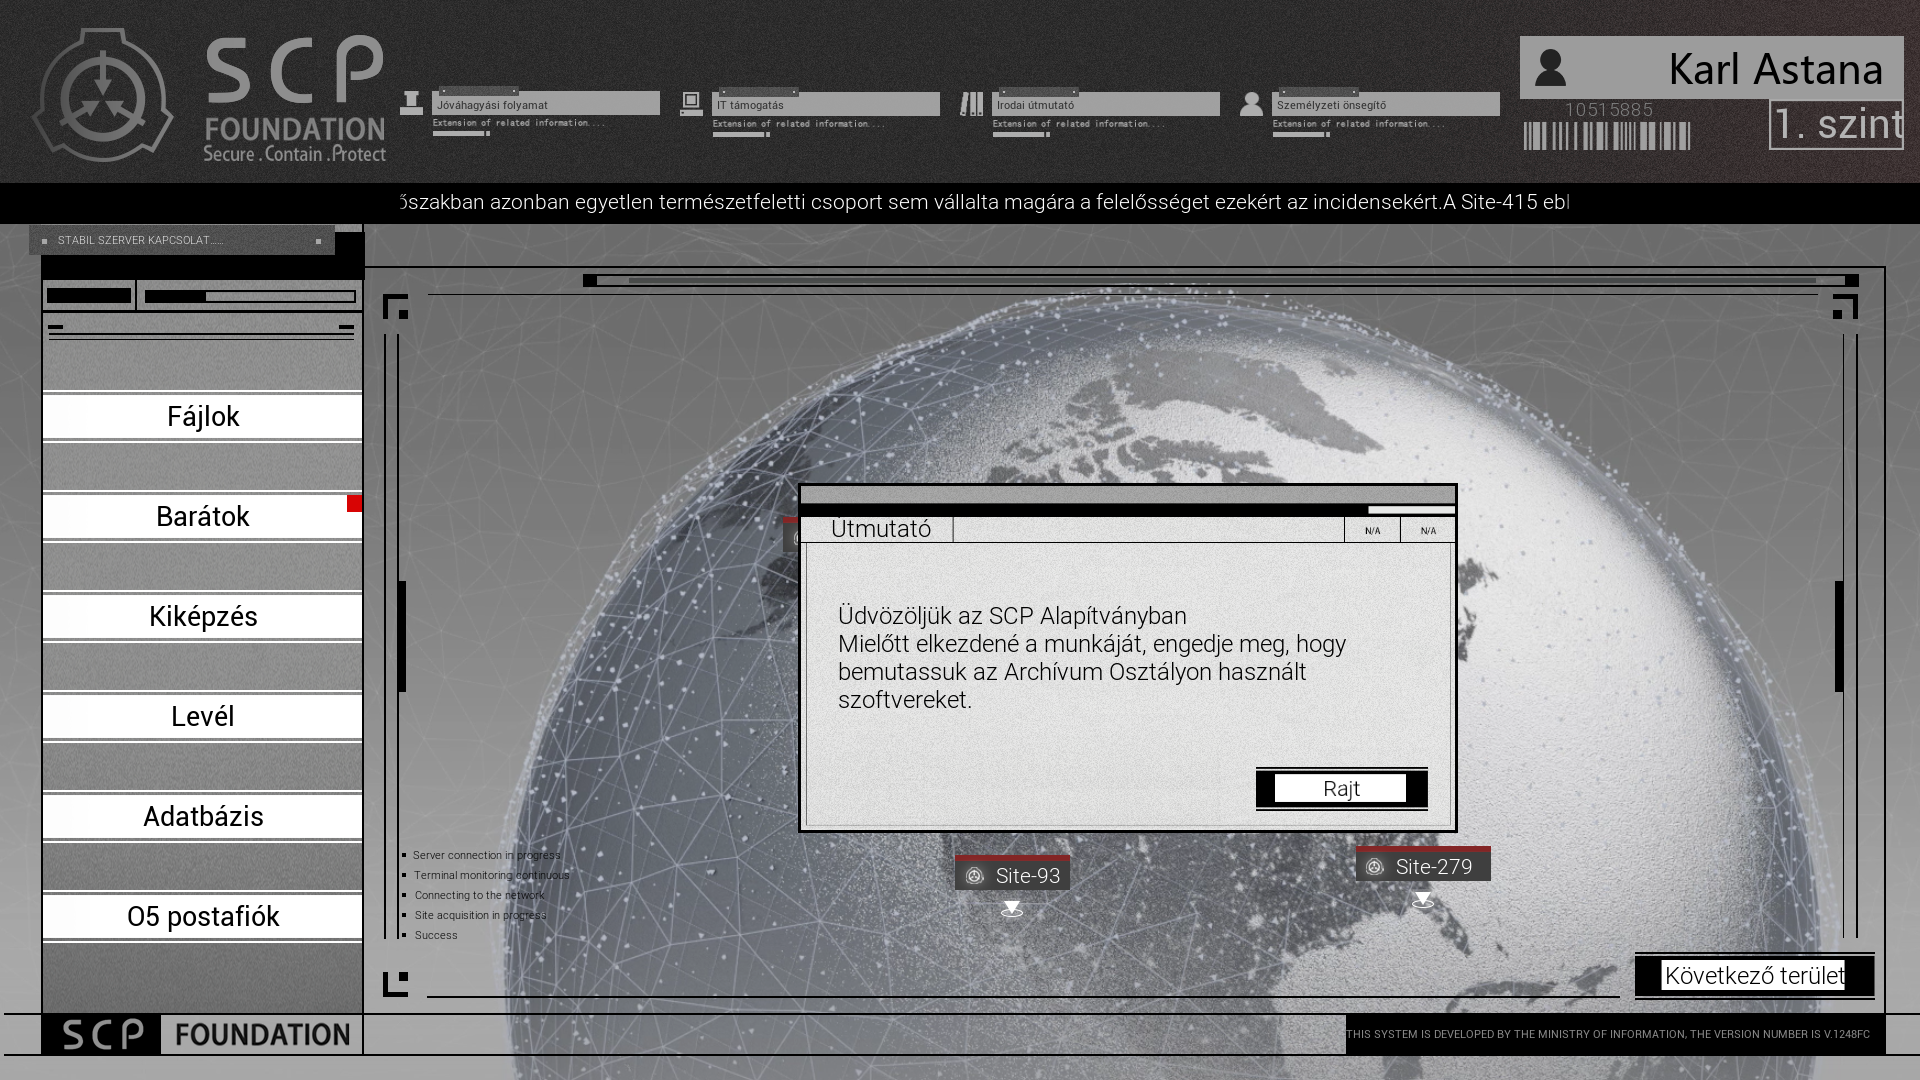Open the Adatbázis sidebar entry
Image resolution: width=1920 pixels, height=1080 pixels.
tap(203, 816)
